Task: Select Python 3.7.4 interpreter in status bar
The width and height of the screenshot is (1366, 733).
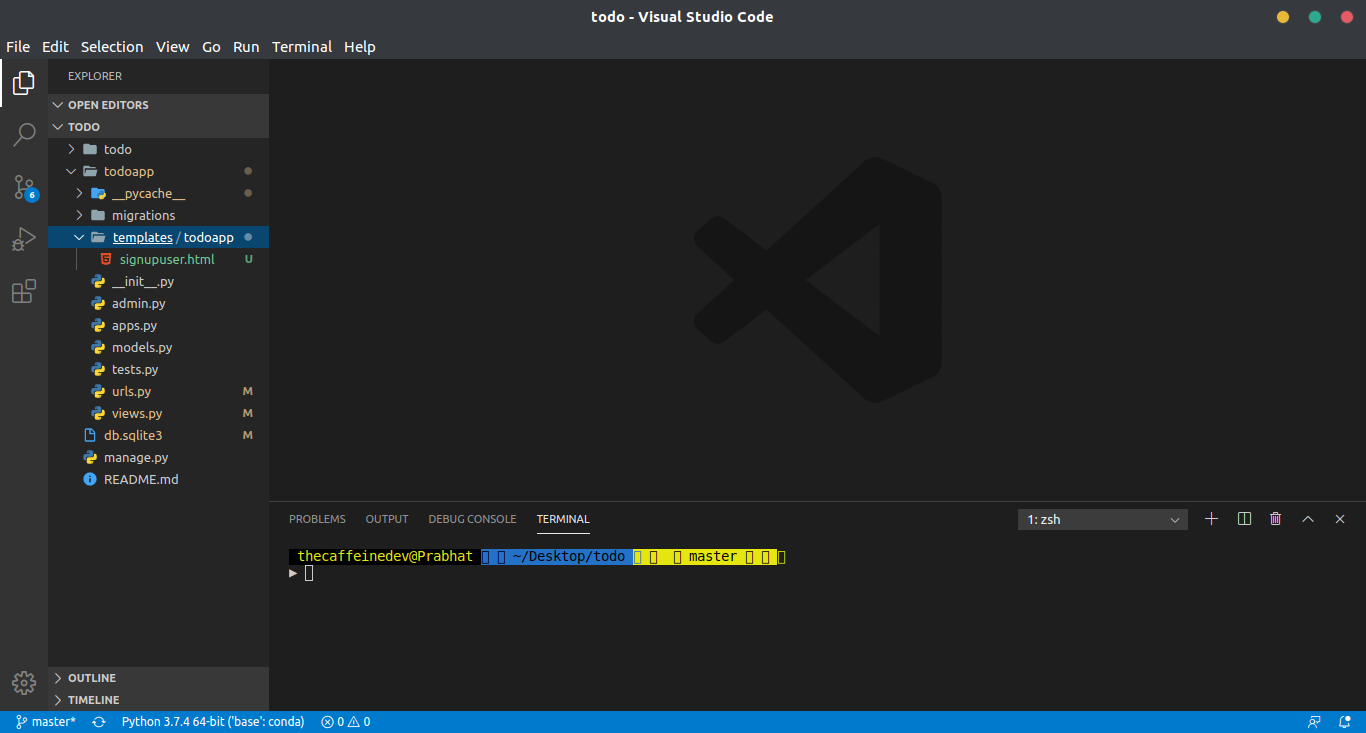Action: tap(212, 722)
